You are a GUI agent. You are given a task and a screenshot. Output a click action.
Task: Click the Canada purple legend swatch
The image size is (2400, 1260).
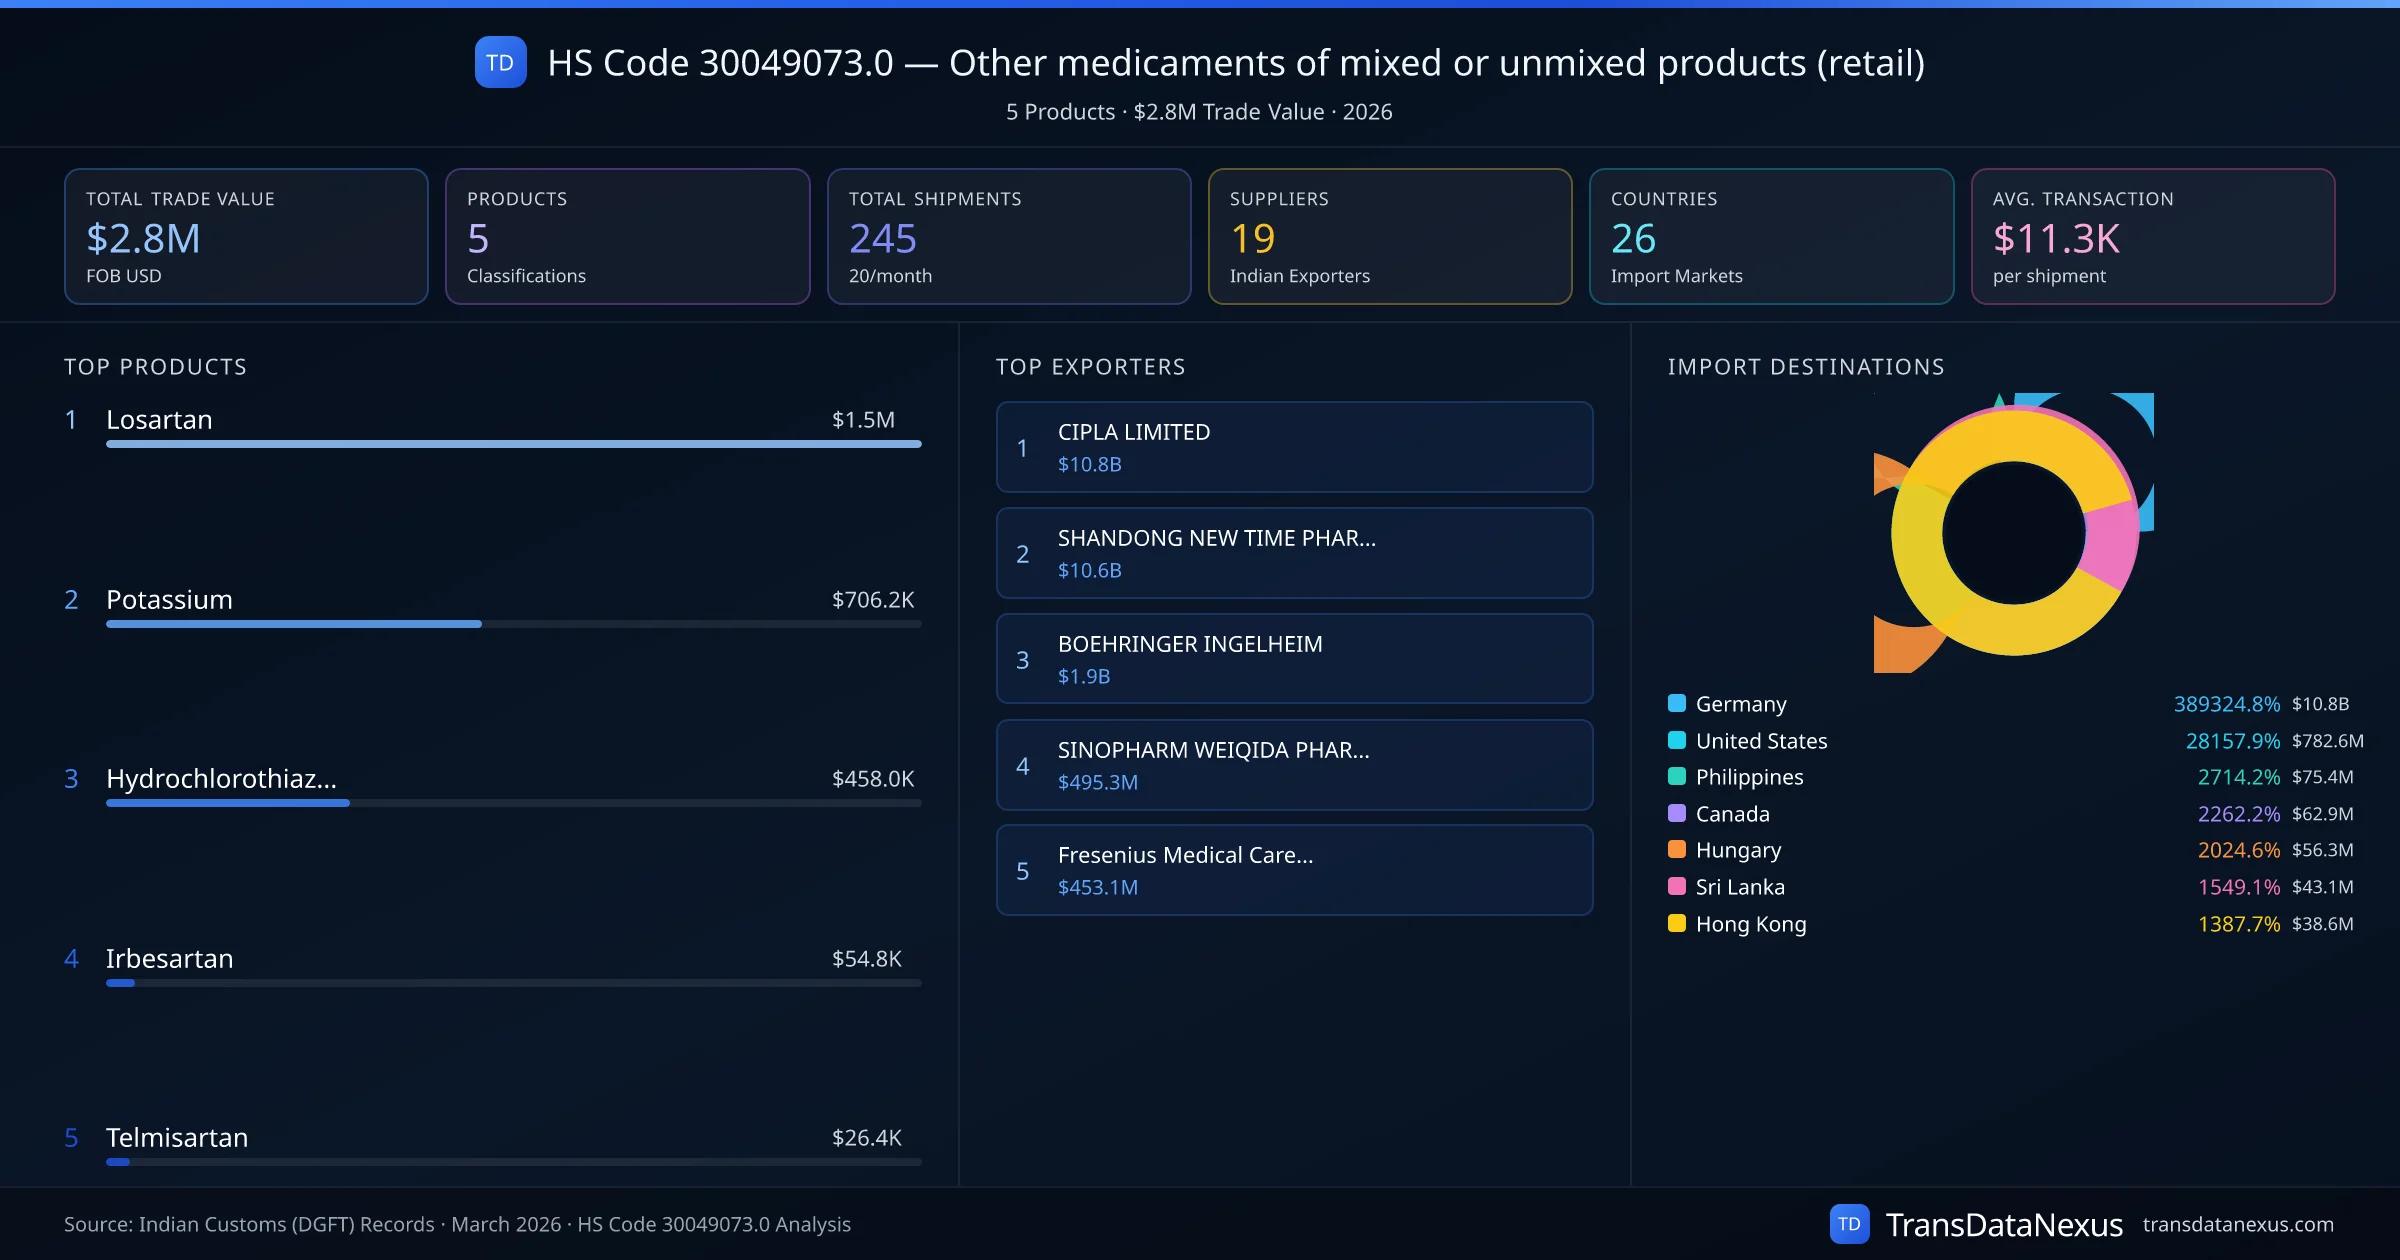[x=1677, y=813]
